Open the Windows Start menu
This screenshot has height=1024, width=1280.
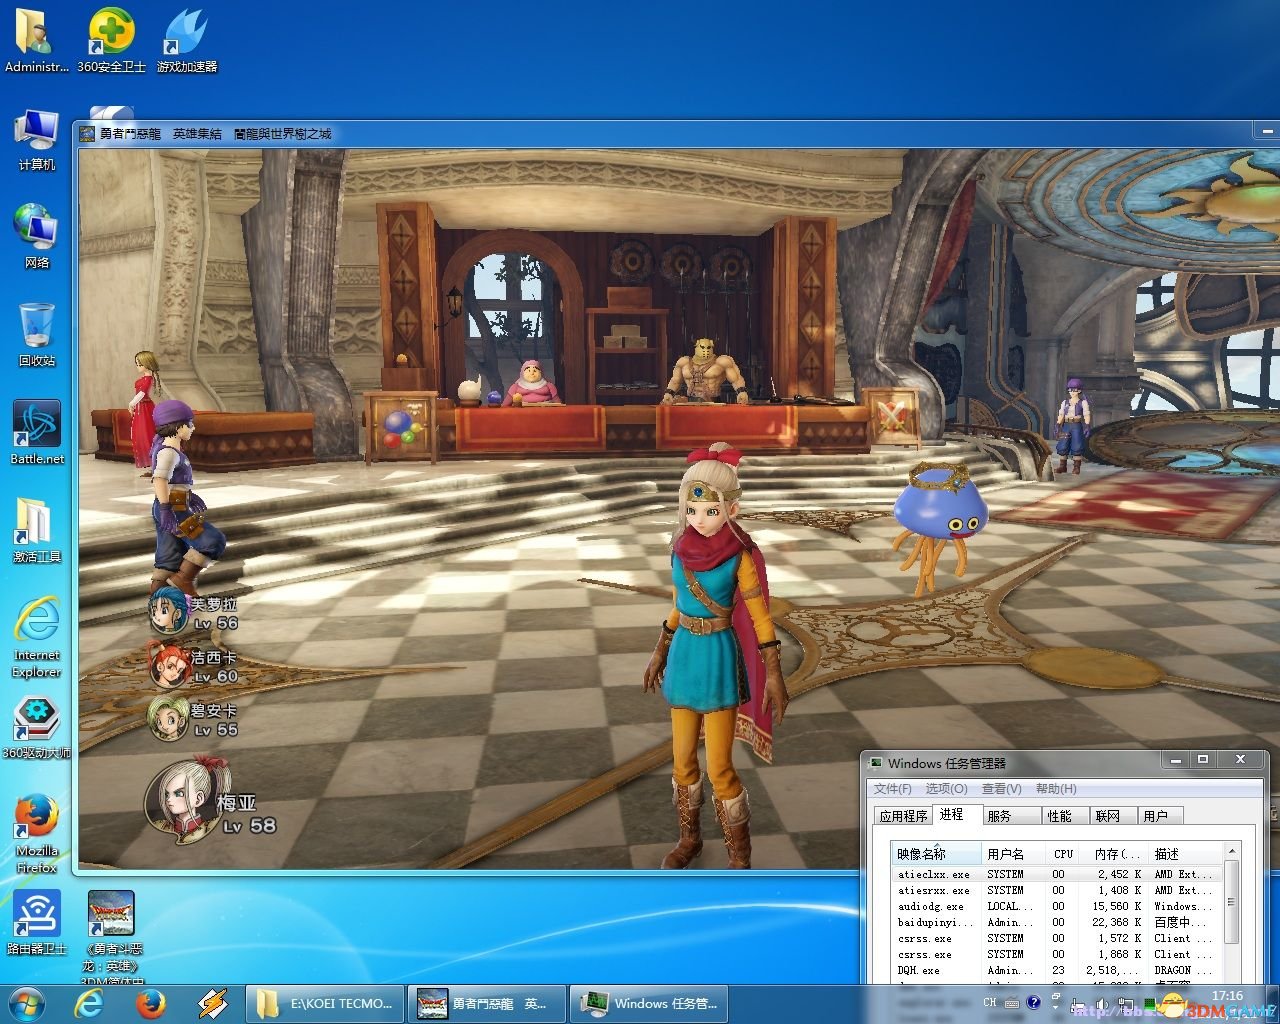[27, 1003]
